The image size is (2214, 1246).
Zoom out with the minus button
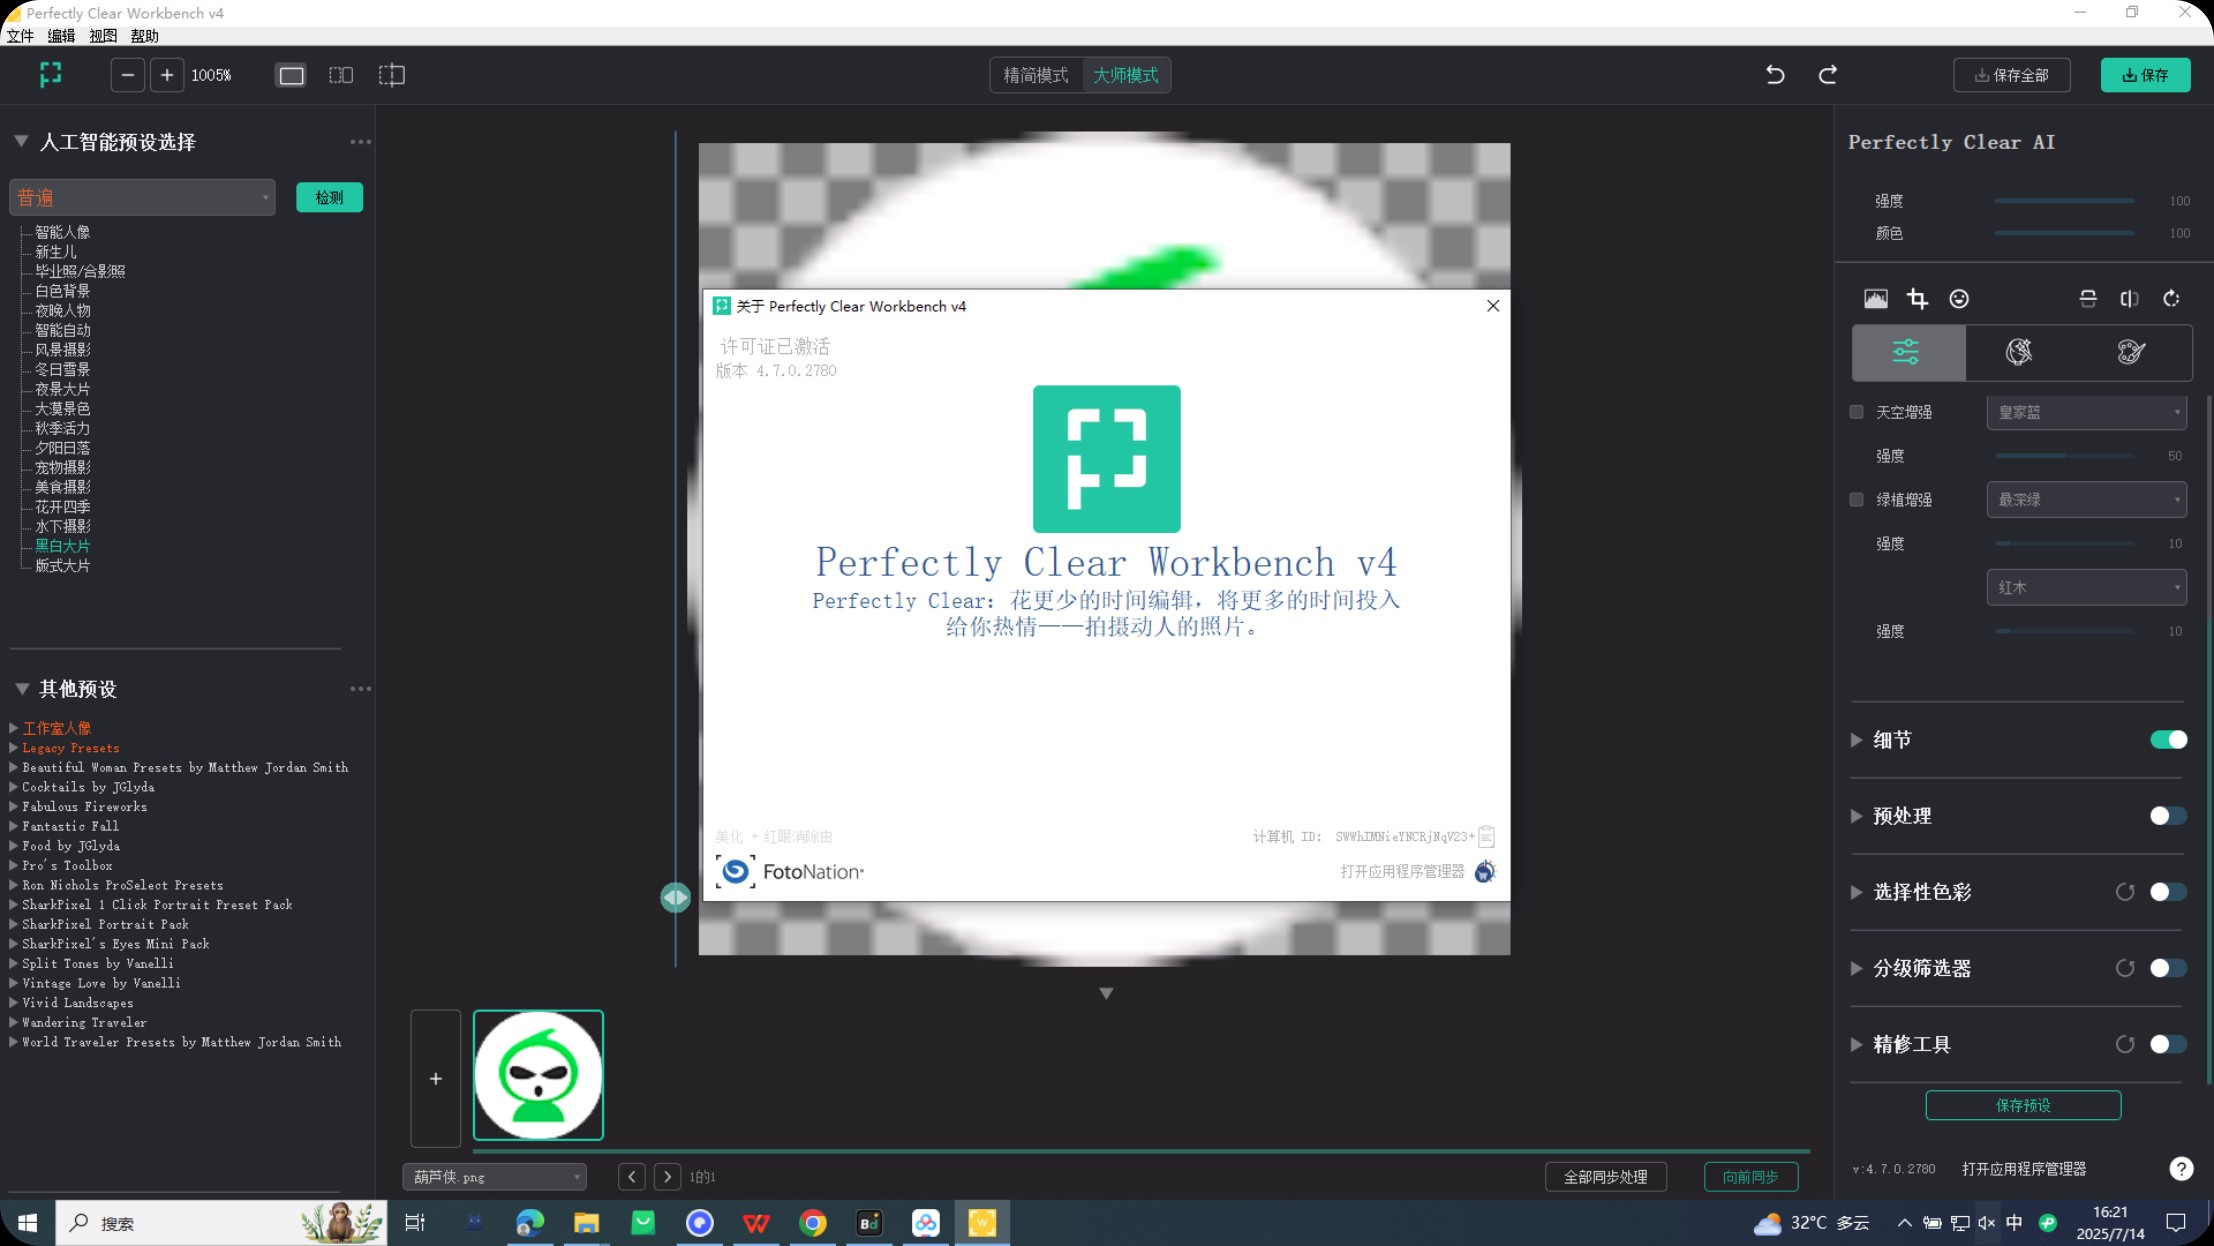point(127,75)
